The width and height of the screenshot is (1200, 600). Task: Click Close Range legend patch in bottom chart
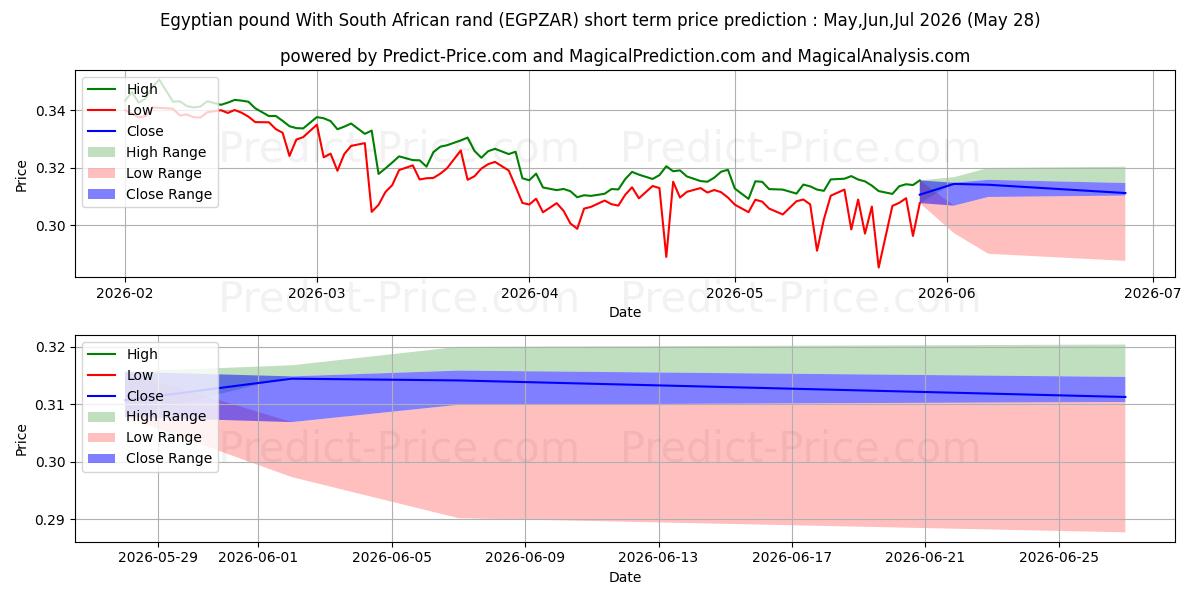[x=103, y=458]
